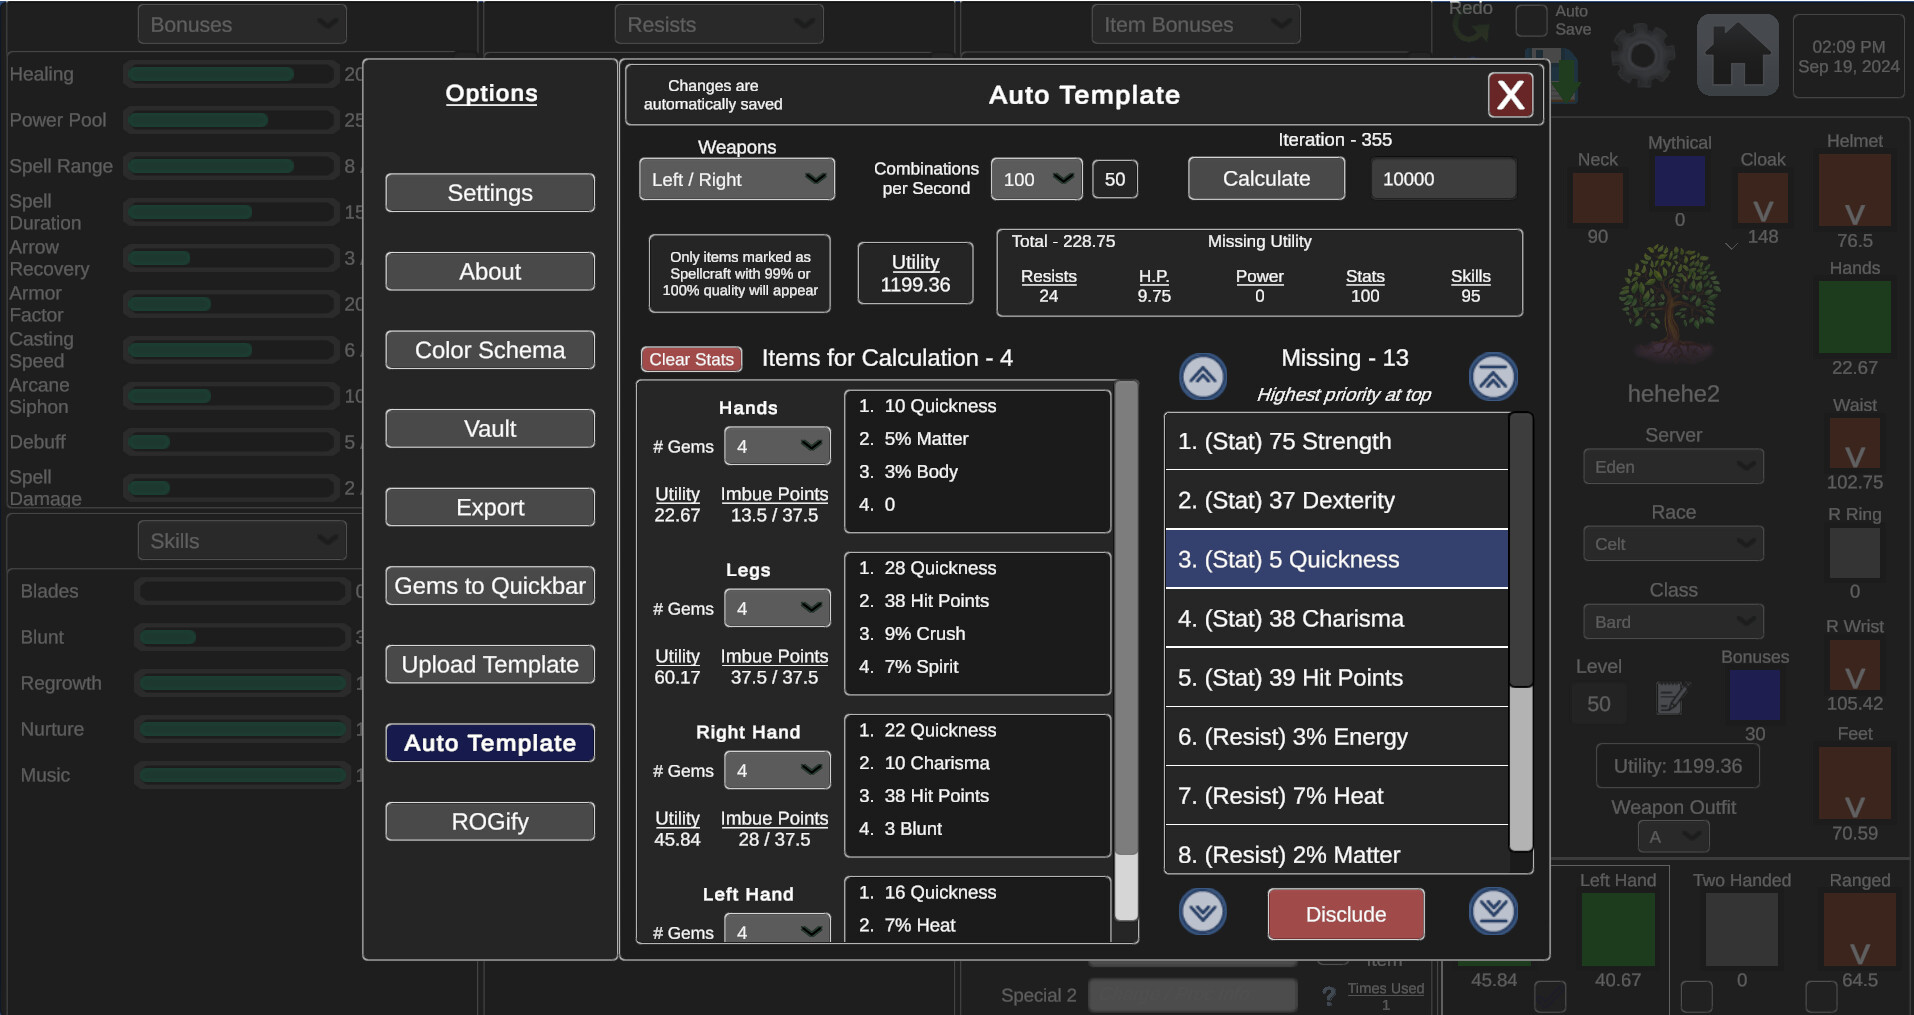Click the question mark icon near Times Used
This screenshot has width=1914, height=1015.
pos(1328,995)
